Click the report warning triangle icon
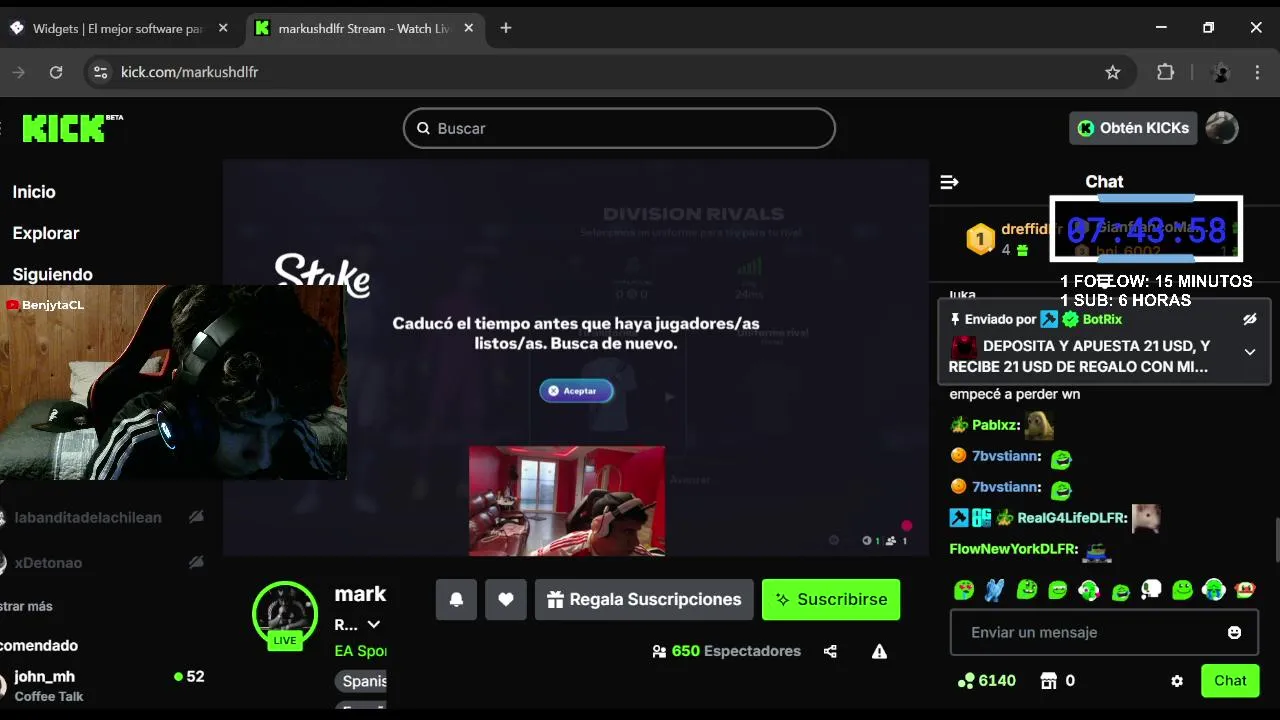The width and height of the screenshot is (1280, 720). (879, 651)
